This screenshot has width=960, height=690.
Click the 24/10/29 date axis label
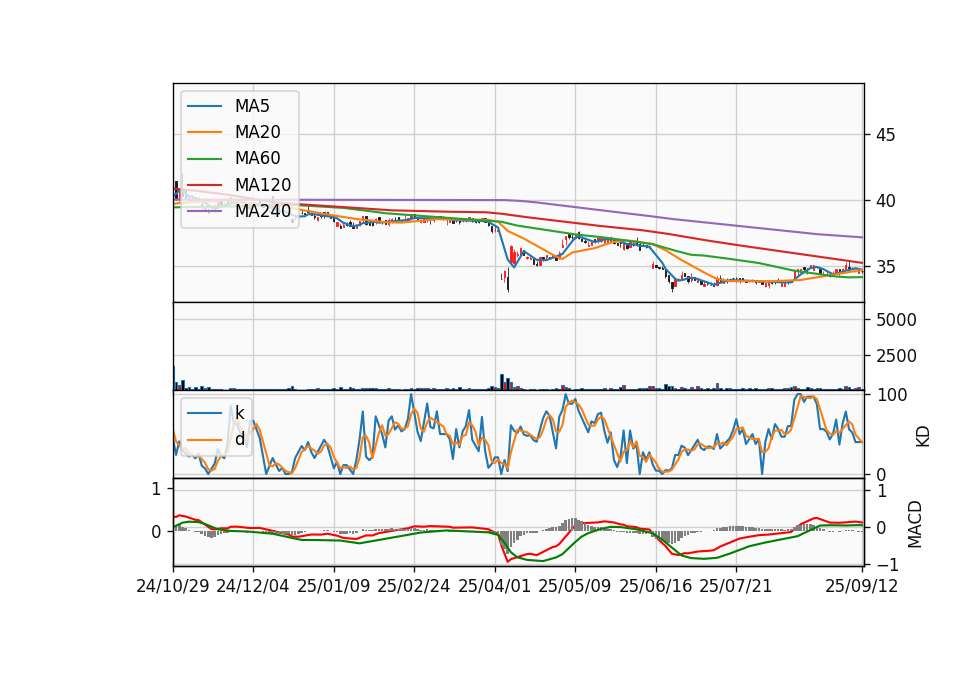[x=173, y=586]
